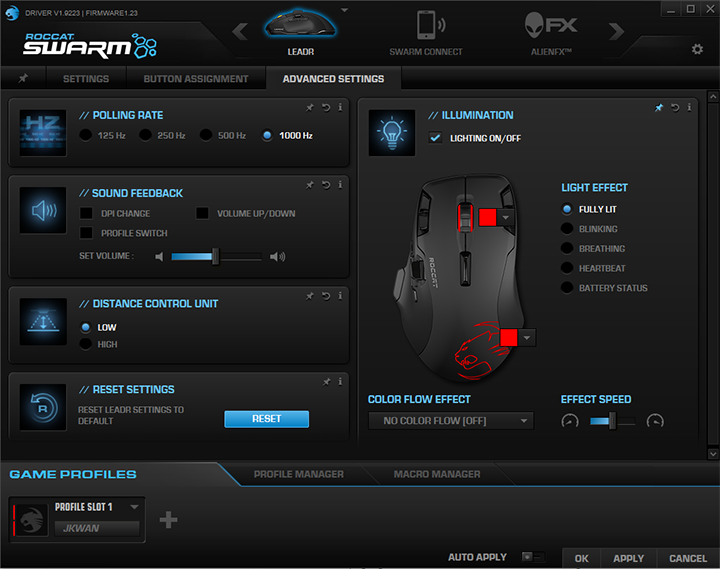Expand the scroll wheel color dropdown arrow

tap(506, 217)
